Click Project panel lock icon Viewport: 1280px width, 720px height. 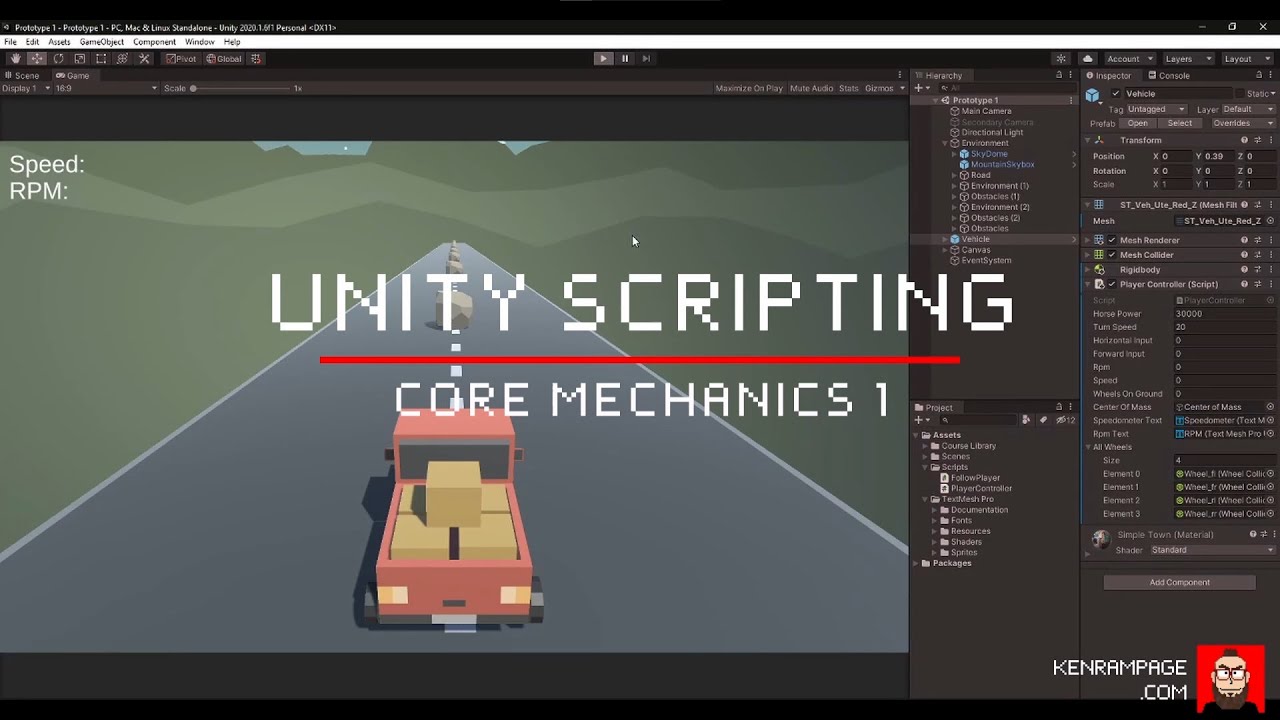tap(1059, 407)
